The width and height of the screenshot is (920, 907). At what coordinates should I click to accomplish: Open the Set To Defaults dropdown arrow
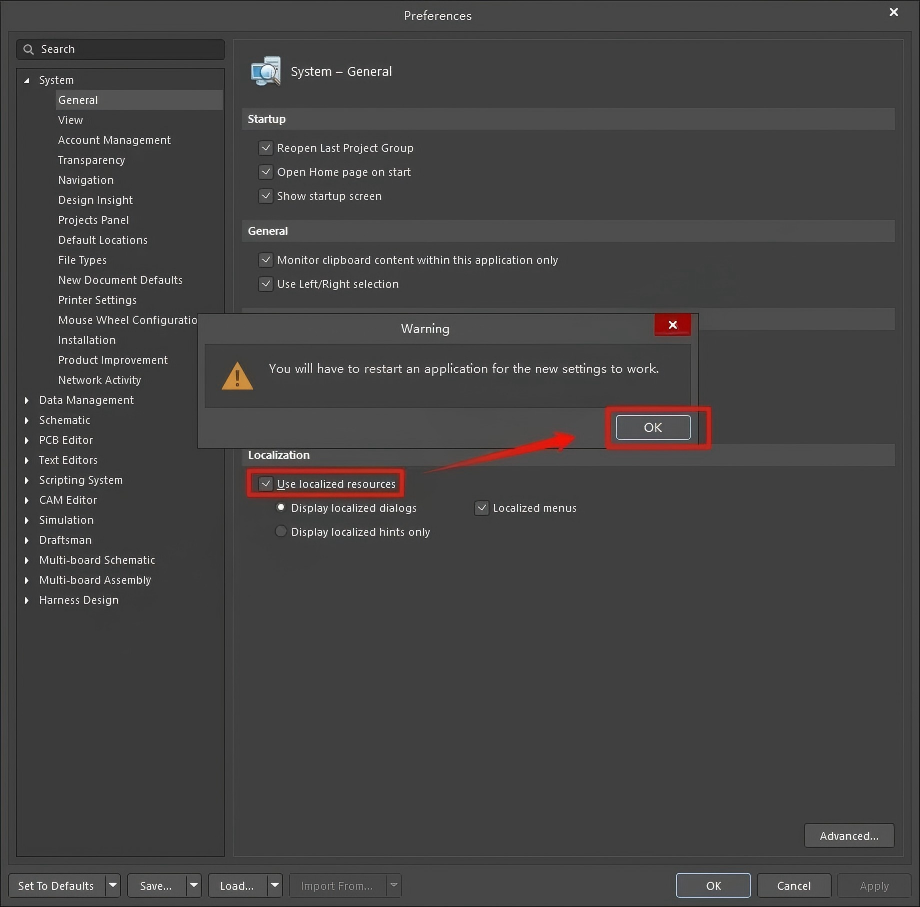(x=113, y=885)
